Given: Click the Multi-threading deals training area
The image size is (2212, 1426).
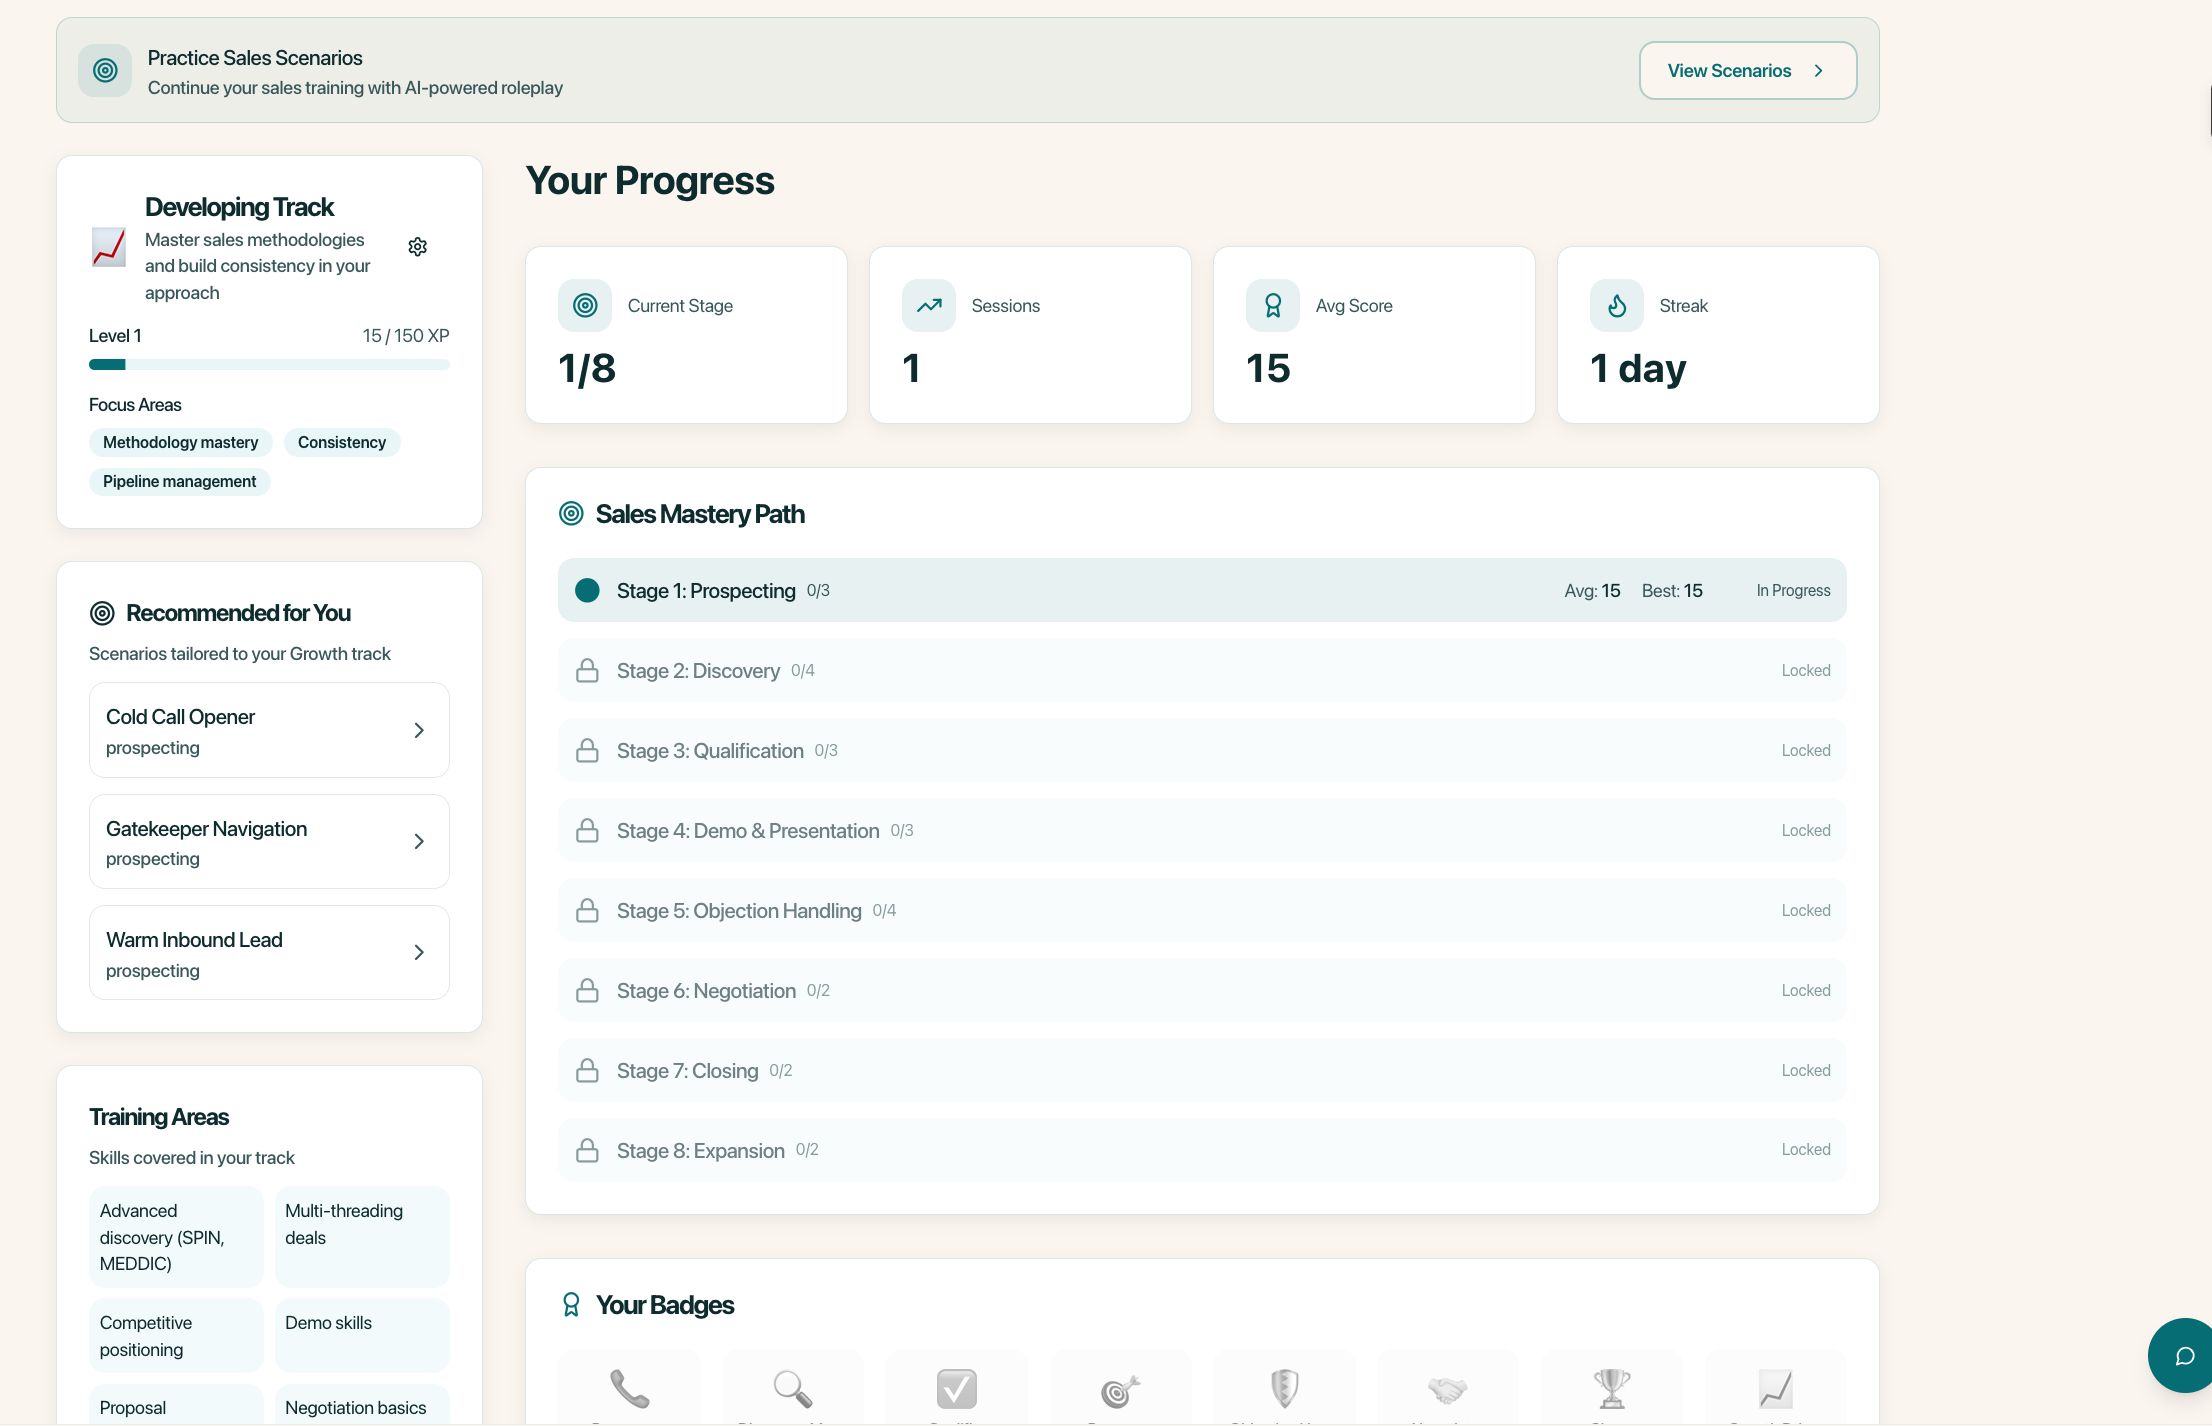Looking at the screenshot, I should [x=362, y=1236].
